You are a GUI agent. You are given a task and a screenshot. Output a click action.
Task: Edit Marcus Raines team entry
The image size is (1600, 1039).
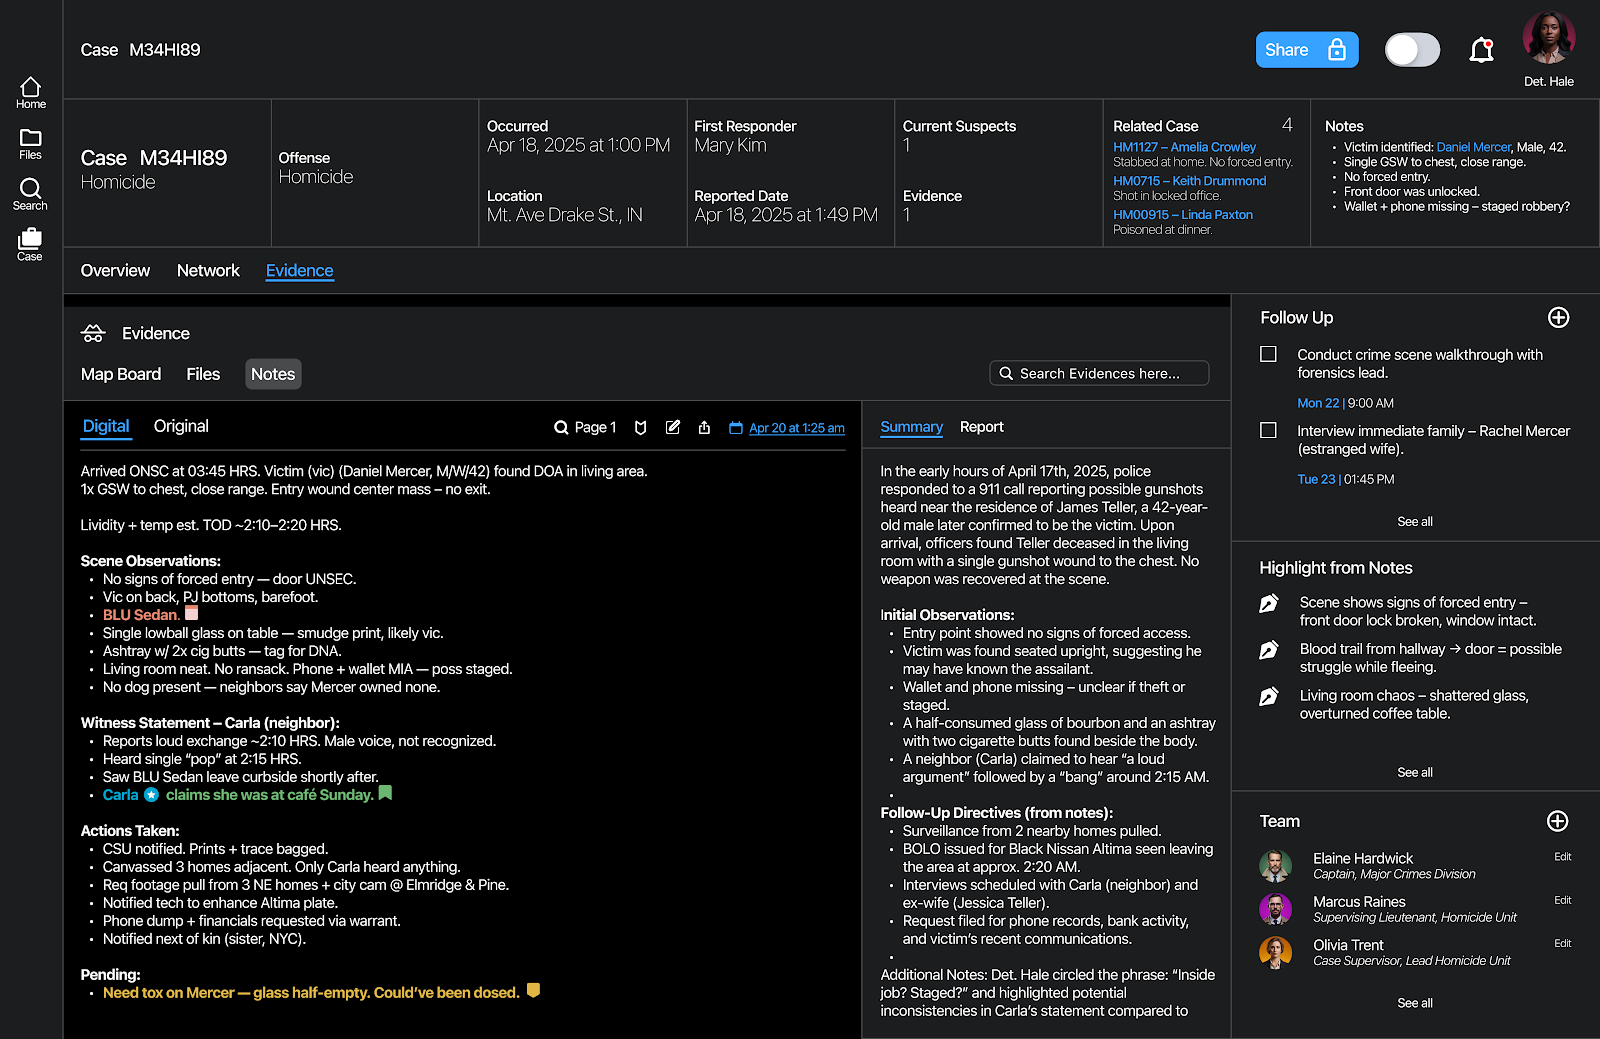[1562, 901]
